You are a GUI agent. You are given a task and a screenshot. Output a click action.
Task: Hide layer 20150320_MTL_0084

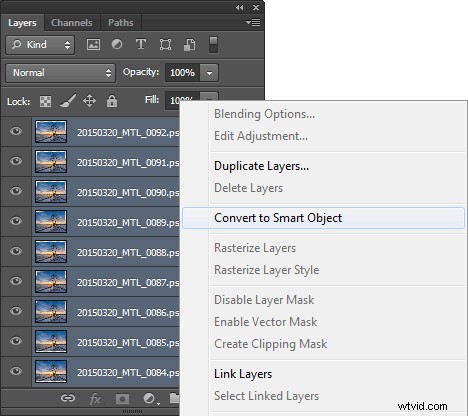tap(16, 371)
